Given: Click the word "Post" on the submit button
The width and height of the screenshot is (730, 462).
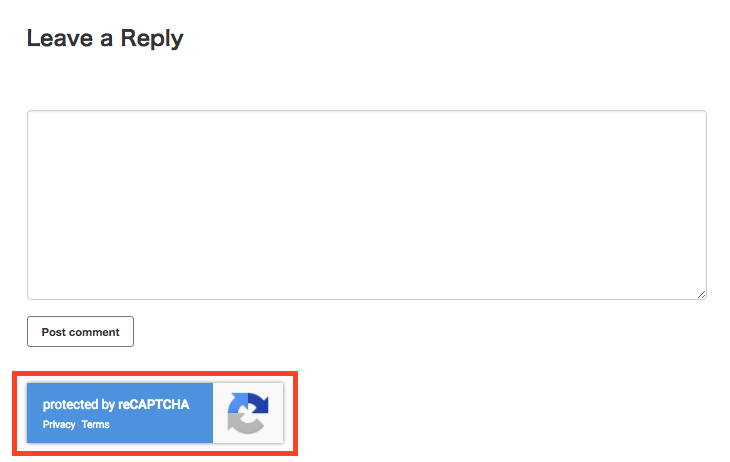Looking at the screenshot, I should (x=54, y=332).
